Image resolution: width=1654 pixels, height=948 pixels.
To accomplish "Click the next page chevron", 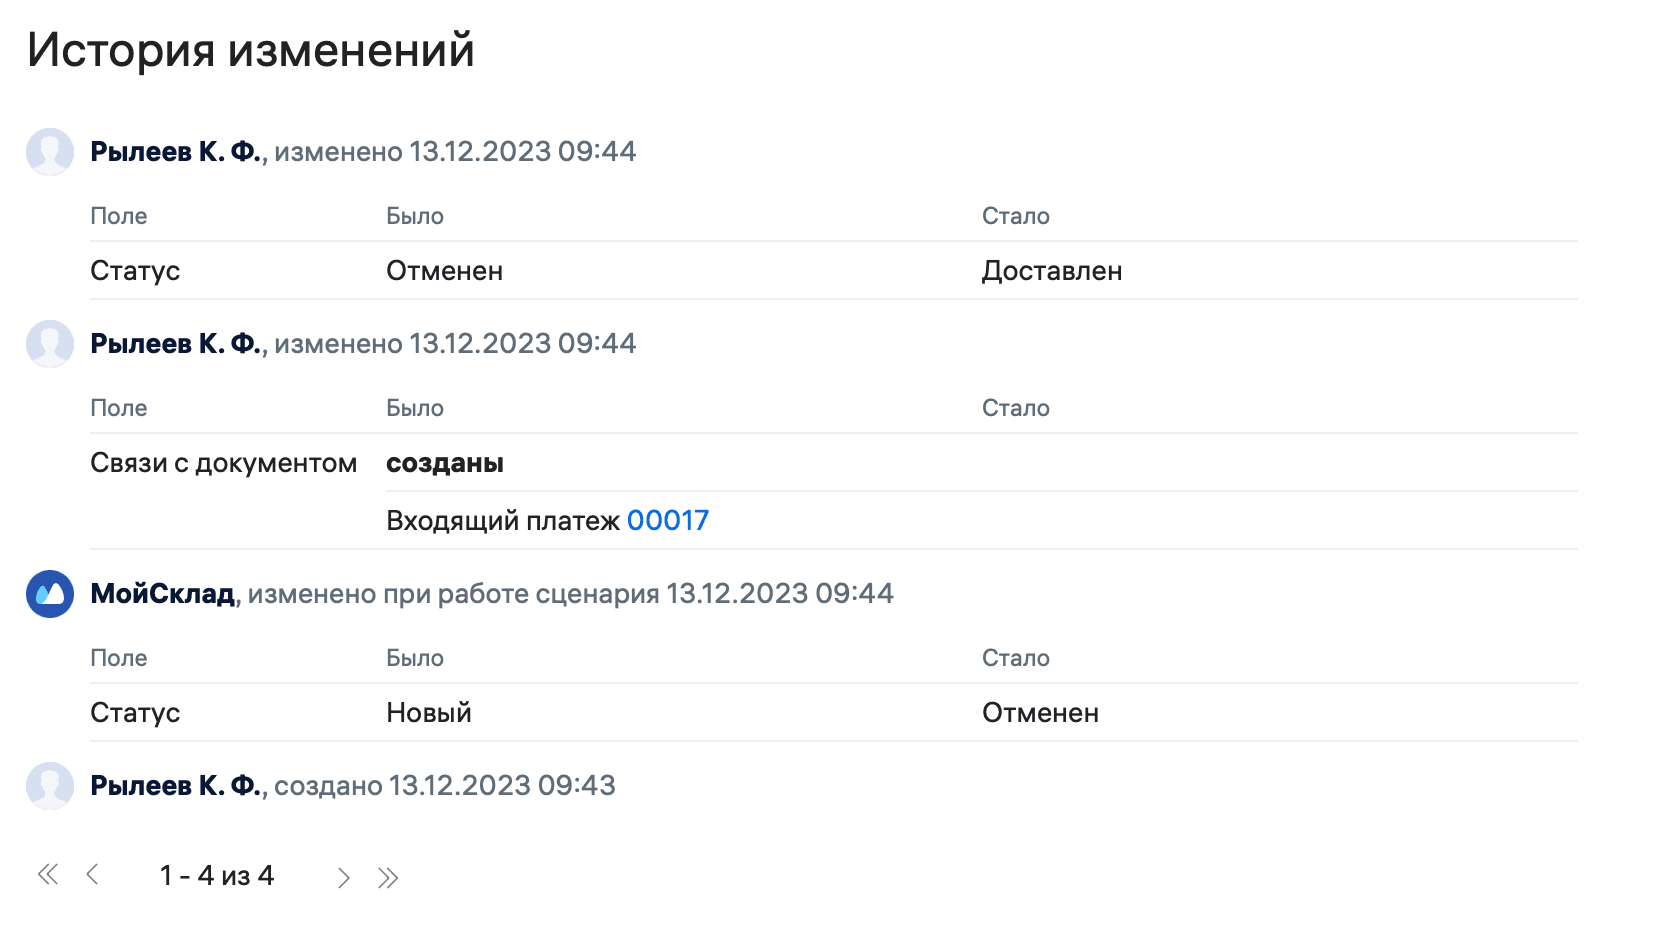I will coord(343,874).
